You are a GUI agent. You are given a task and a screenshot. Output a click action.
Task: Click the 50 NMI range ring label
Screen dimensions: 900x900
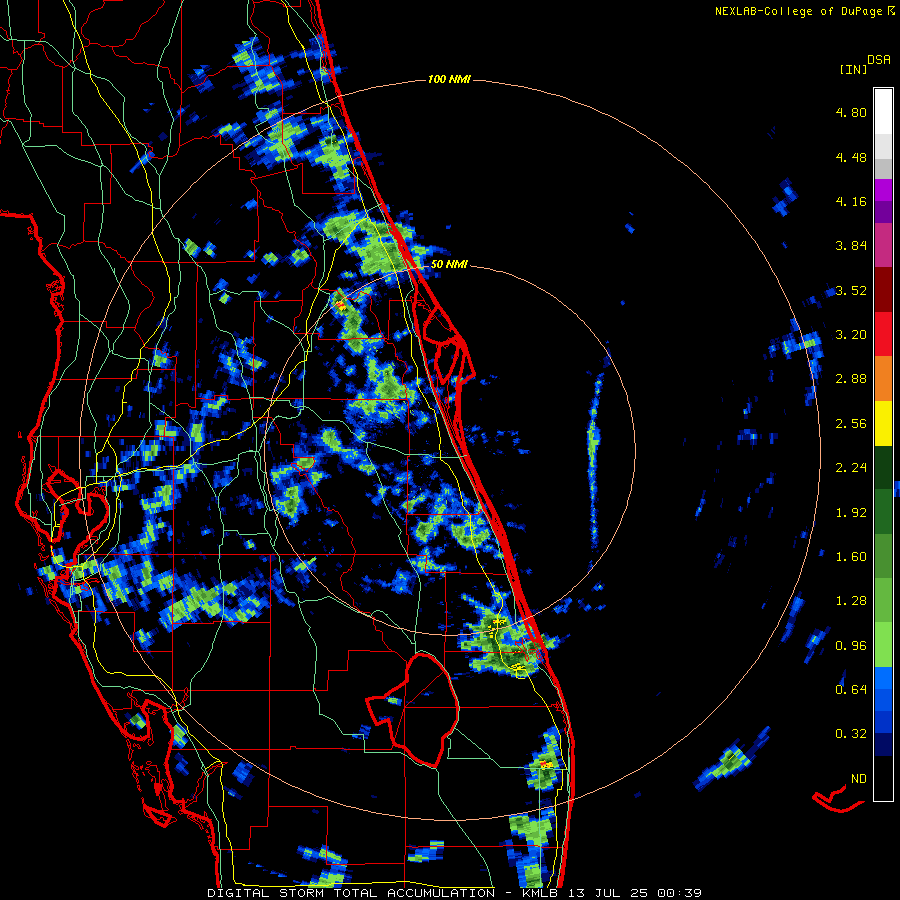coord(449,265)
